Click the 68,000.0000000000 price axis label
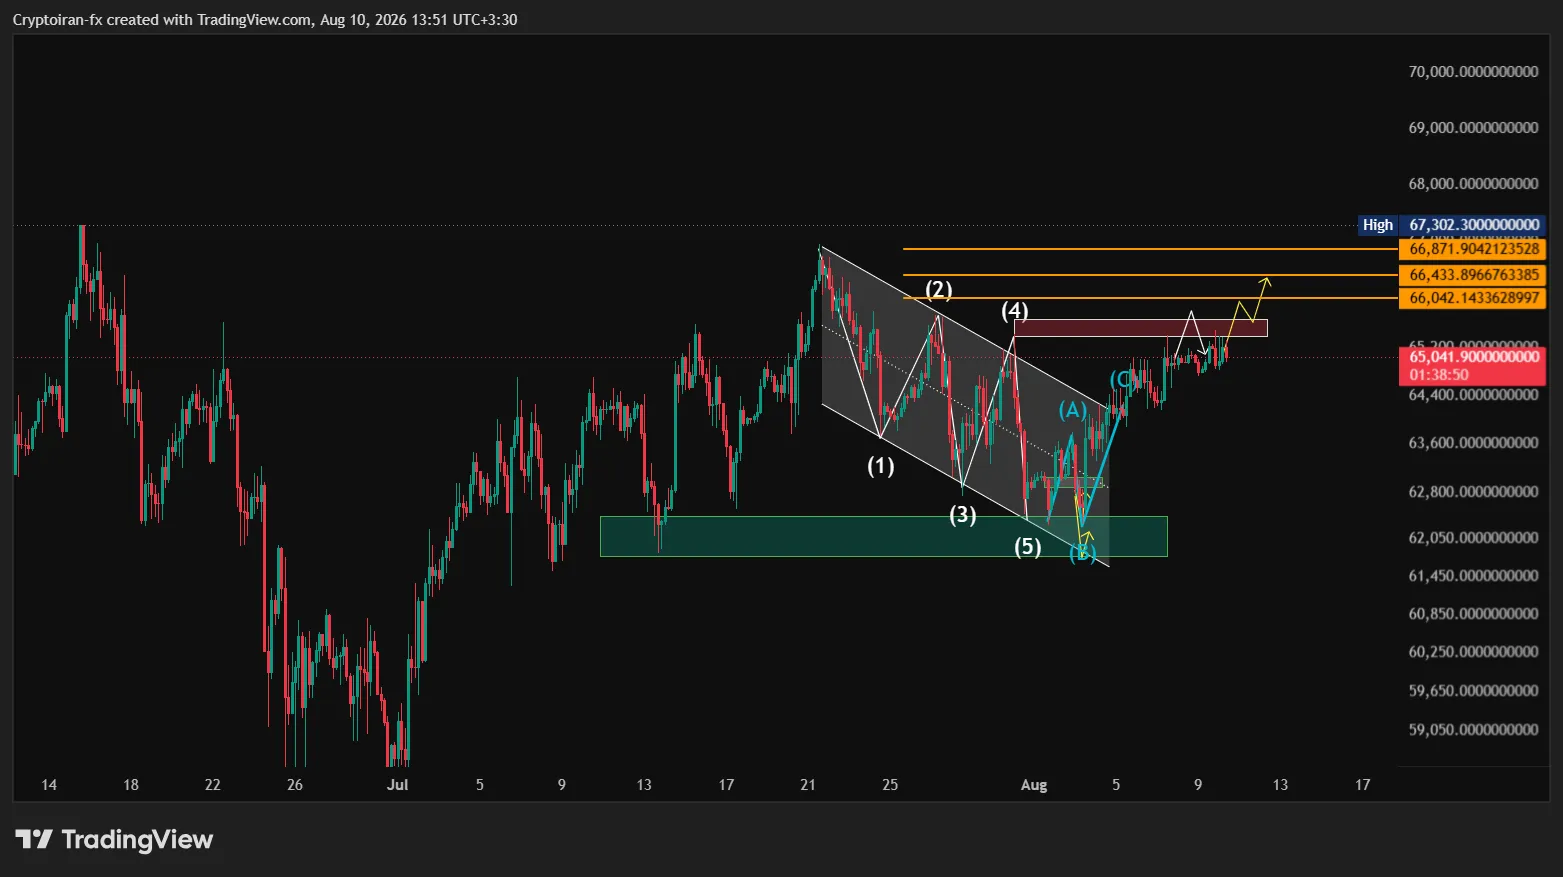 tap(1473, 184)
